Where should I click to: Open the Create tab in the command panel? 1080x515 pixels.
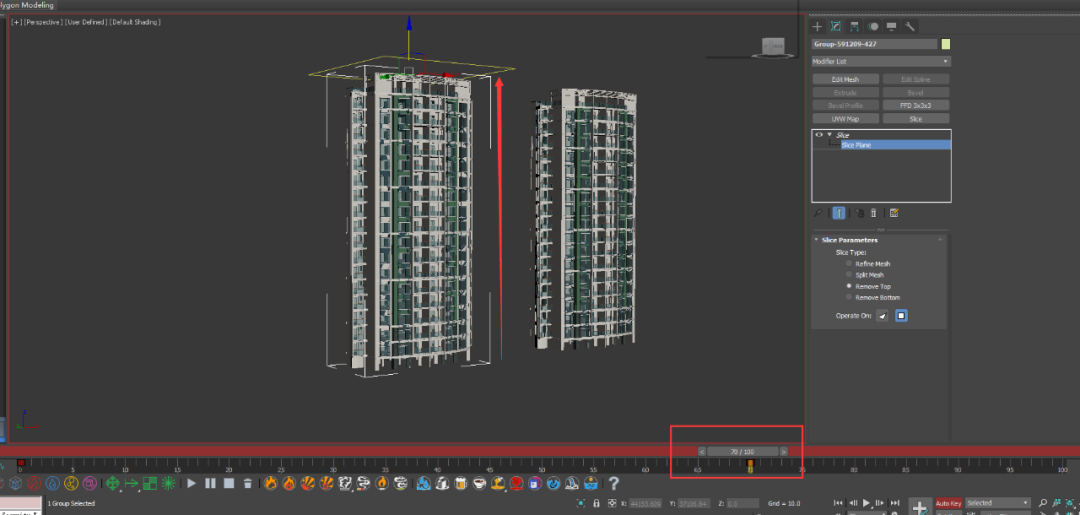tap(817, 27)
